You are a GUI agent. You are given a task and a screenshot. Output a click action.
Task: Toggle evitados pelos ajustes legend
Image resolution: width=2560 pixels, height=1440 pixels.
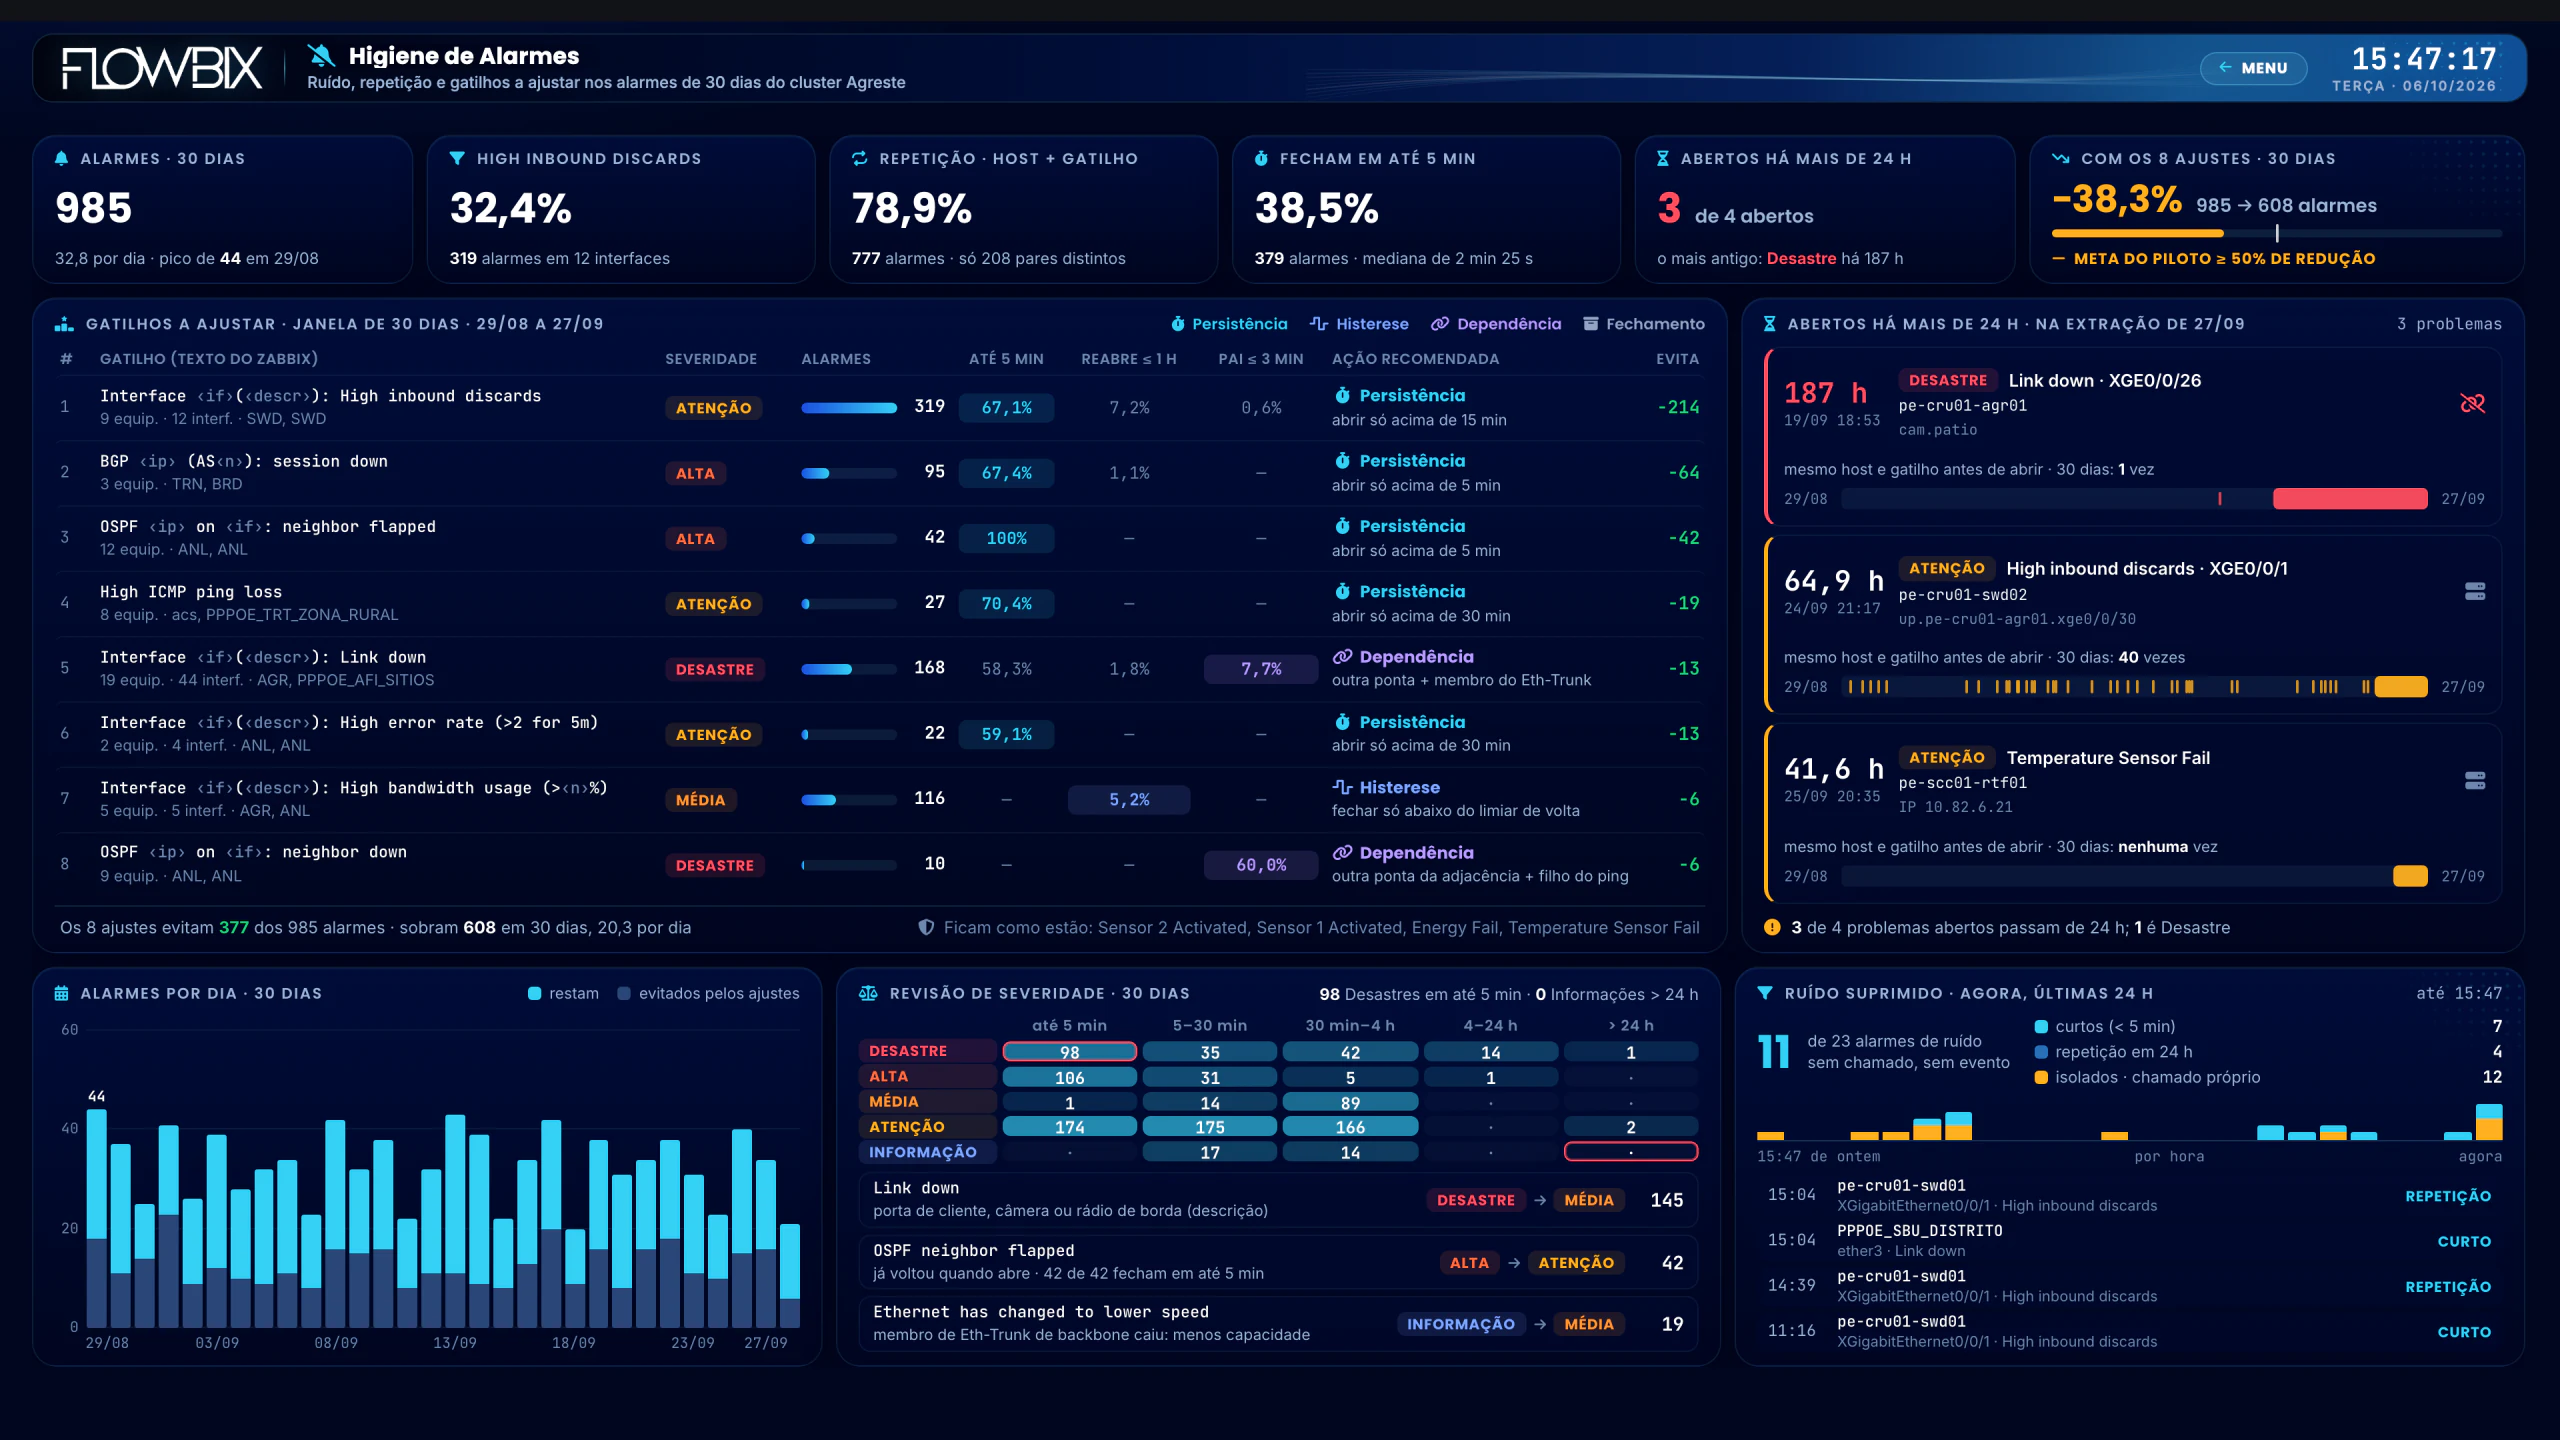pos(708,993)
